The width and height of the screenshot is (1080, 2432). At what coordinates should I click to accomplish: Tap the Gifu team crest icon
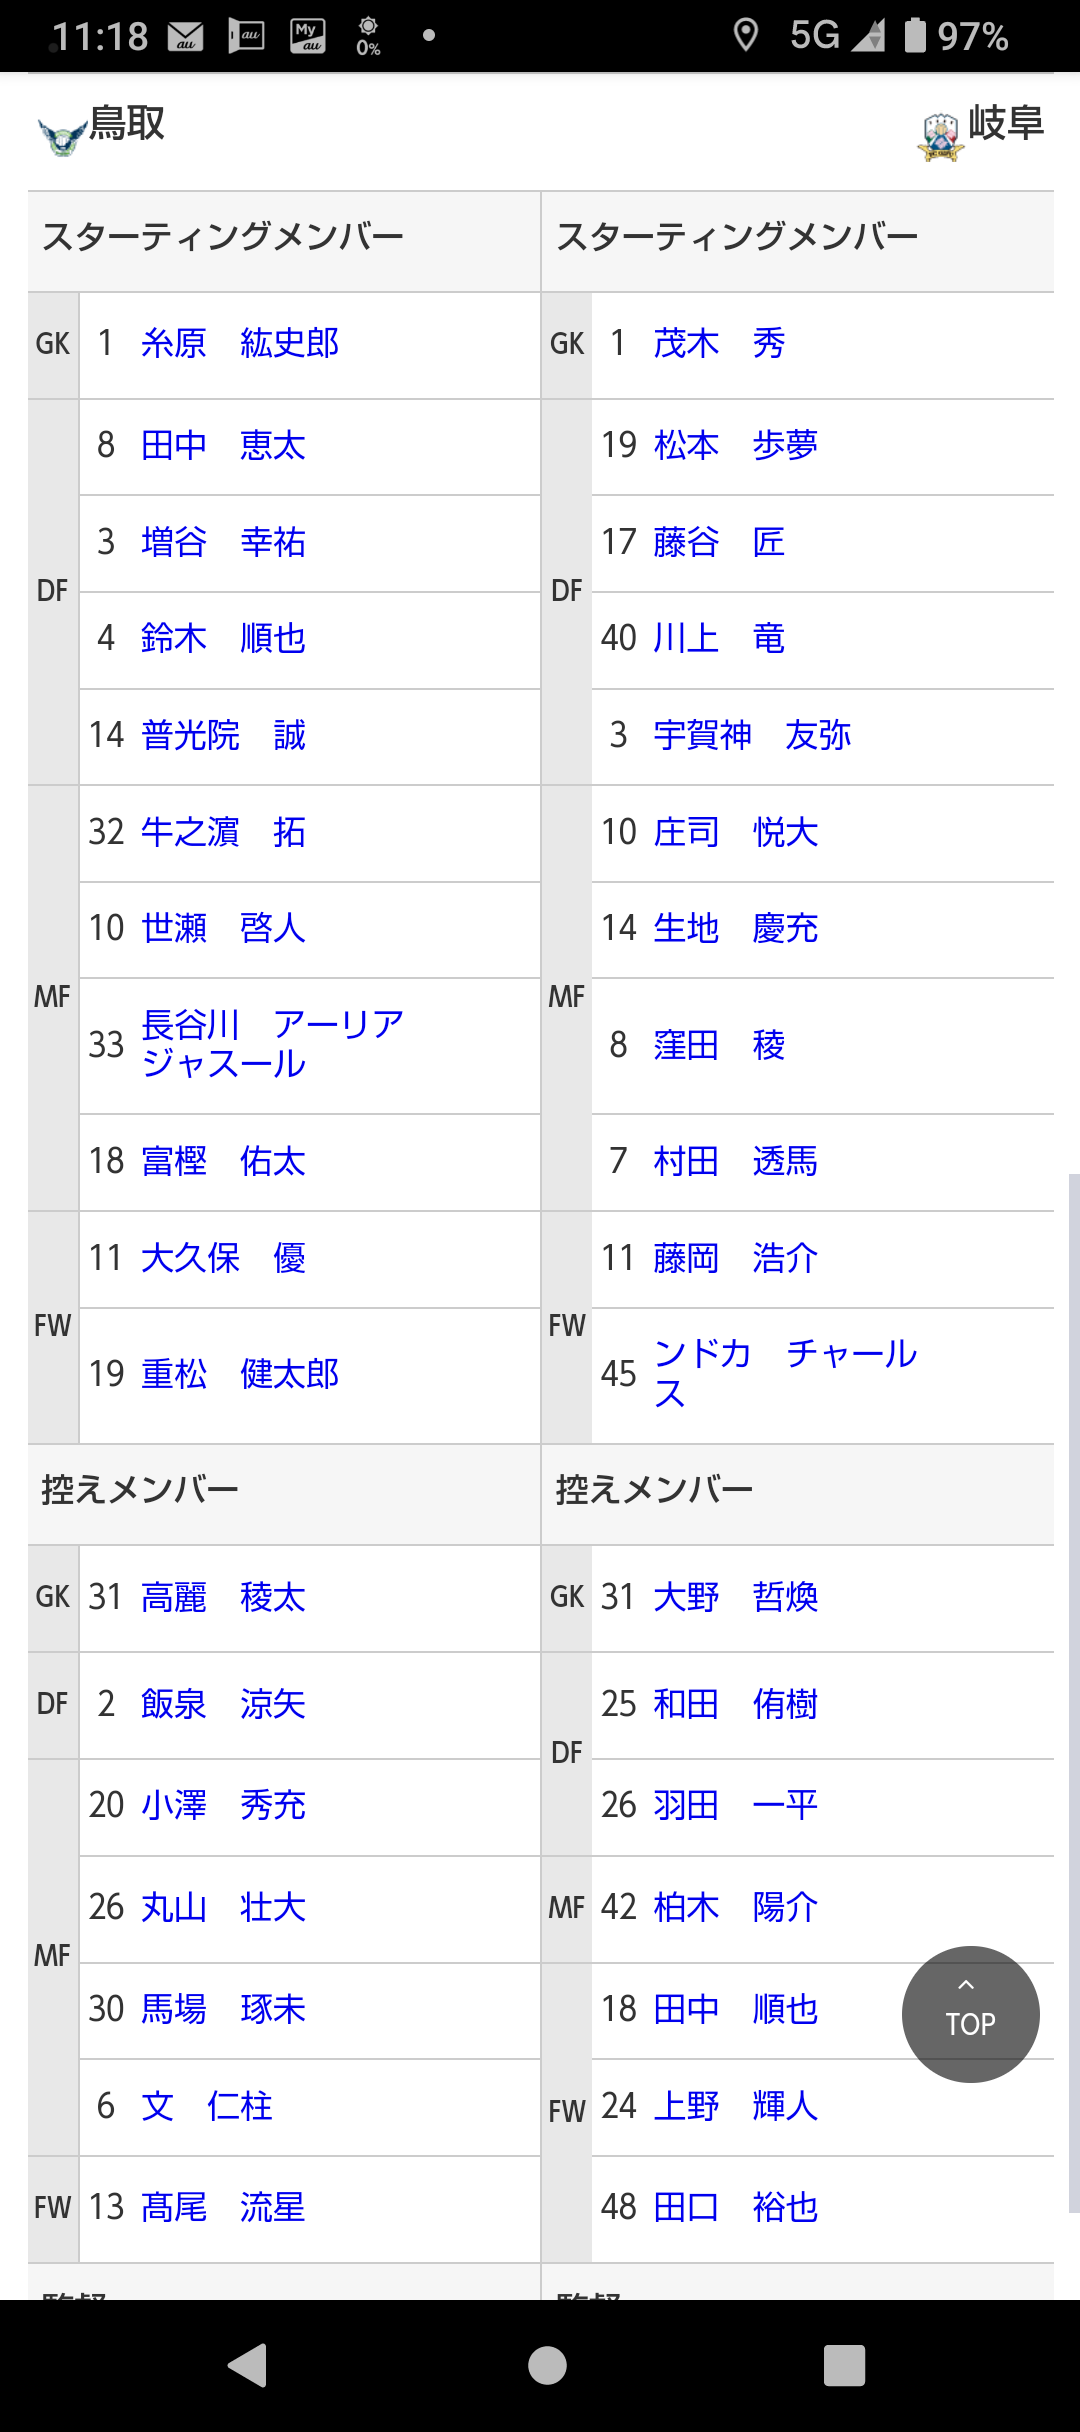pos(940,137)
